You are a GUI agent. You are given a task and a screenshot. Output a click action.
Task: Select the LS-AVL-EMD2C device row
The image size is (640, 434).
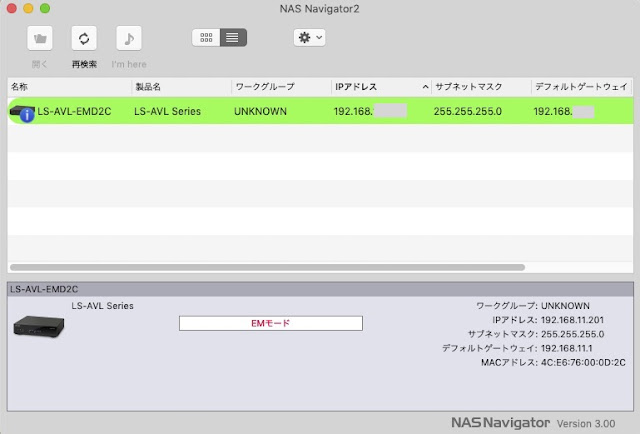[x=320, y=111]
